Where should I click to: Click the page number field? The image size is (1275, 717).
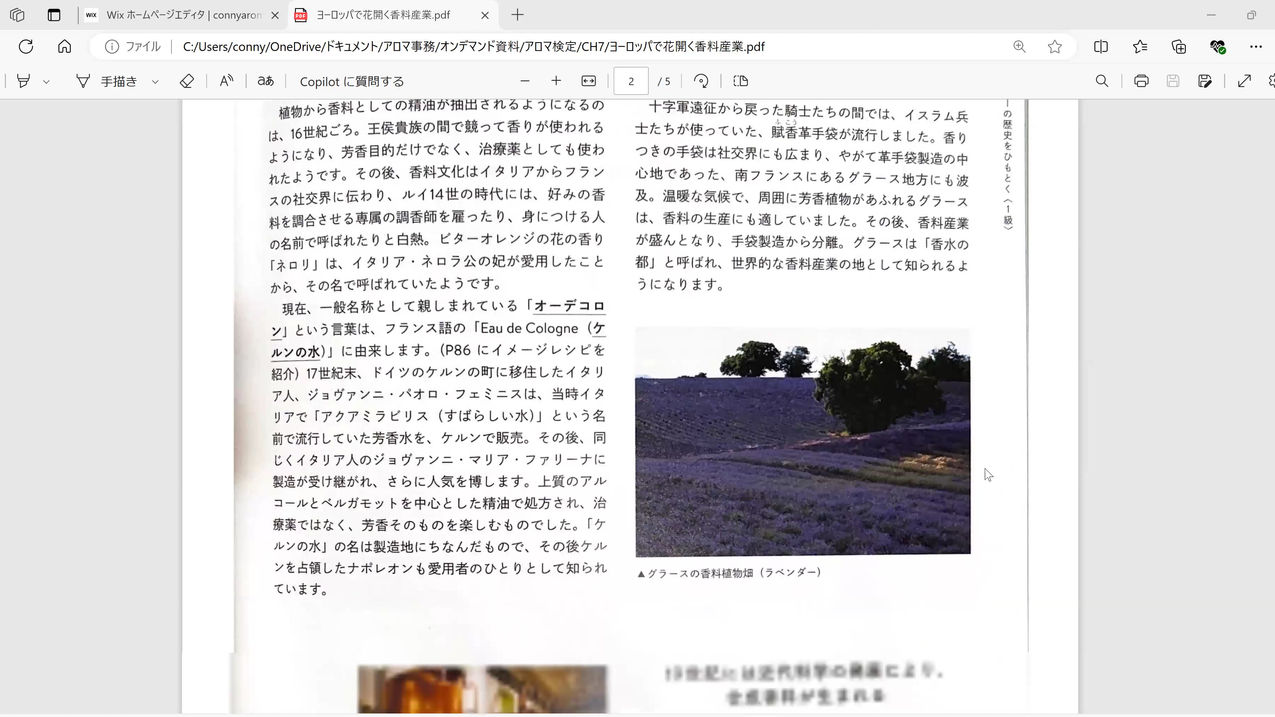click(631, 81)
